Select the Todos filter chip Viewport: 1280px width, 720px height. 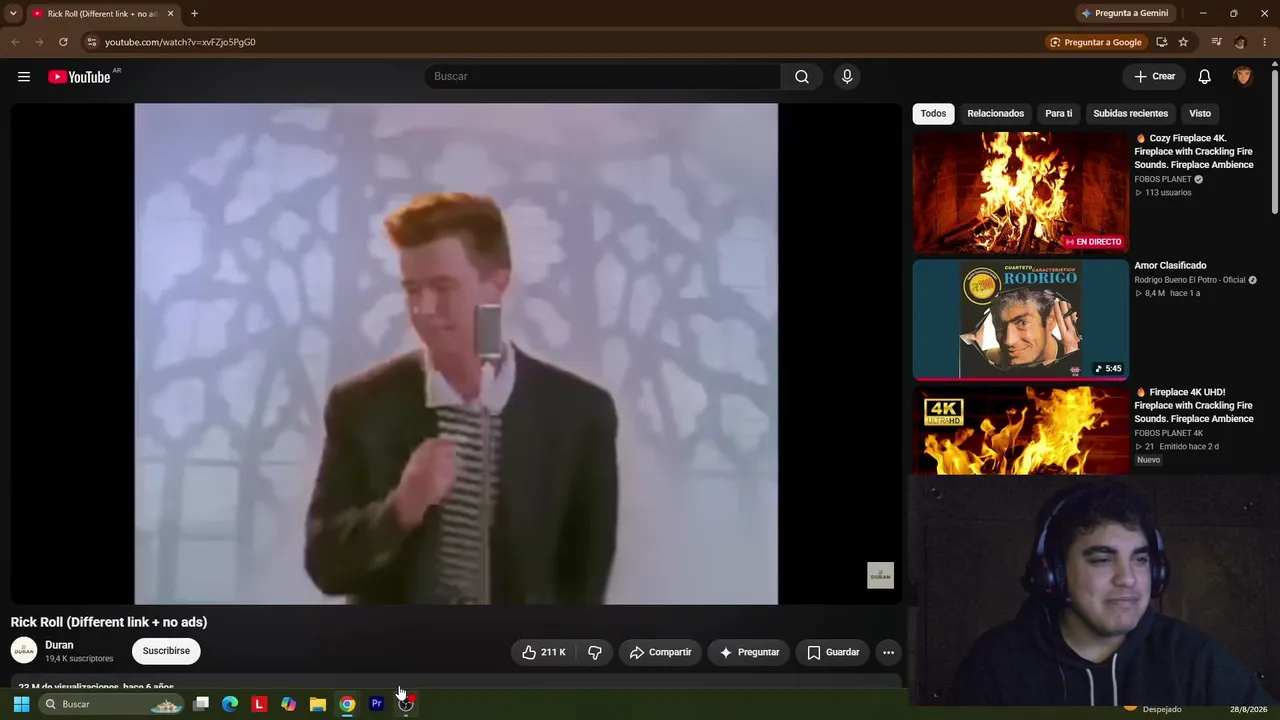click(933, 114)
